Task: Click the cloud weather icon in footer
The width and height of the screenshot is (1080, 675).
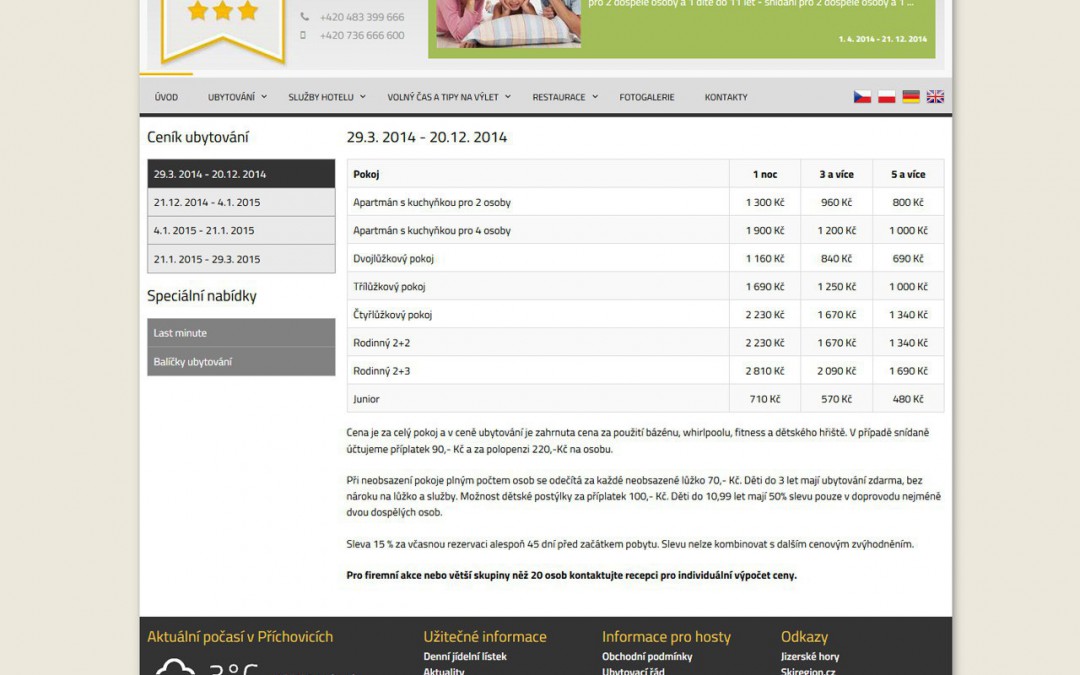Action: 175,667
